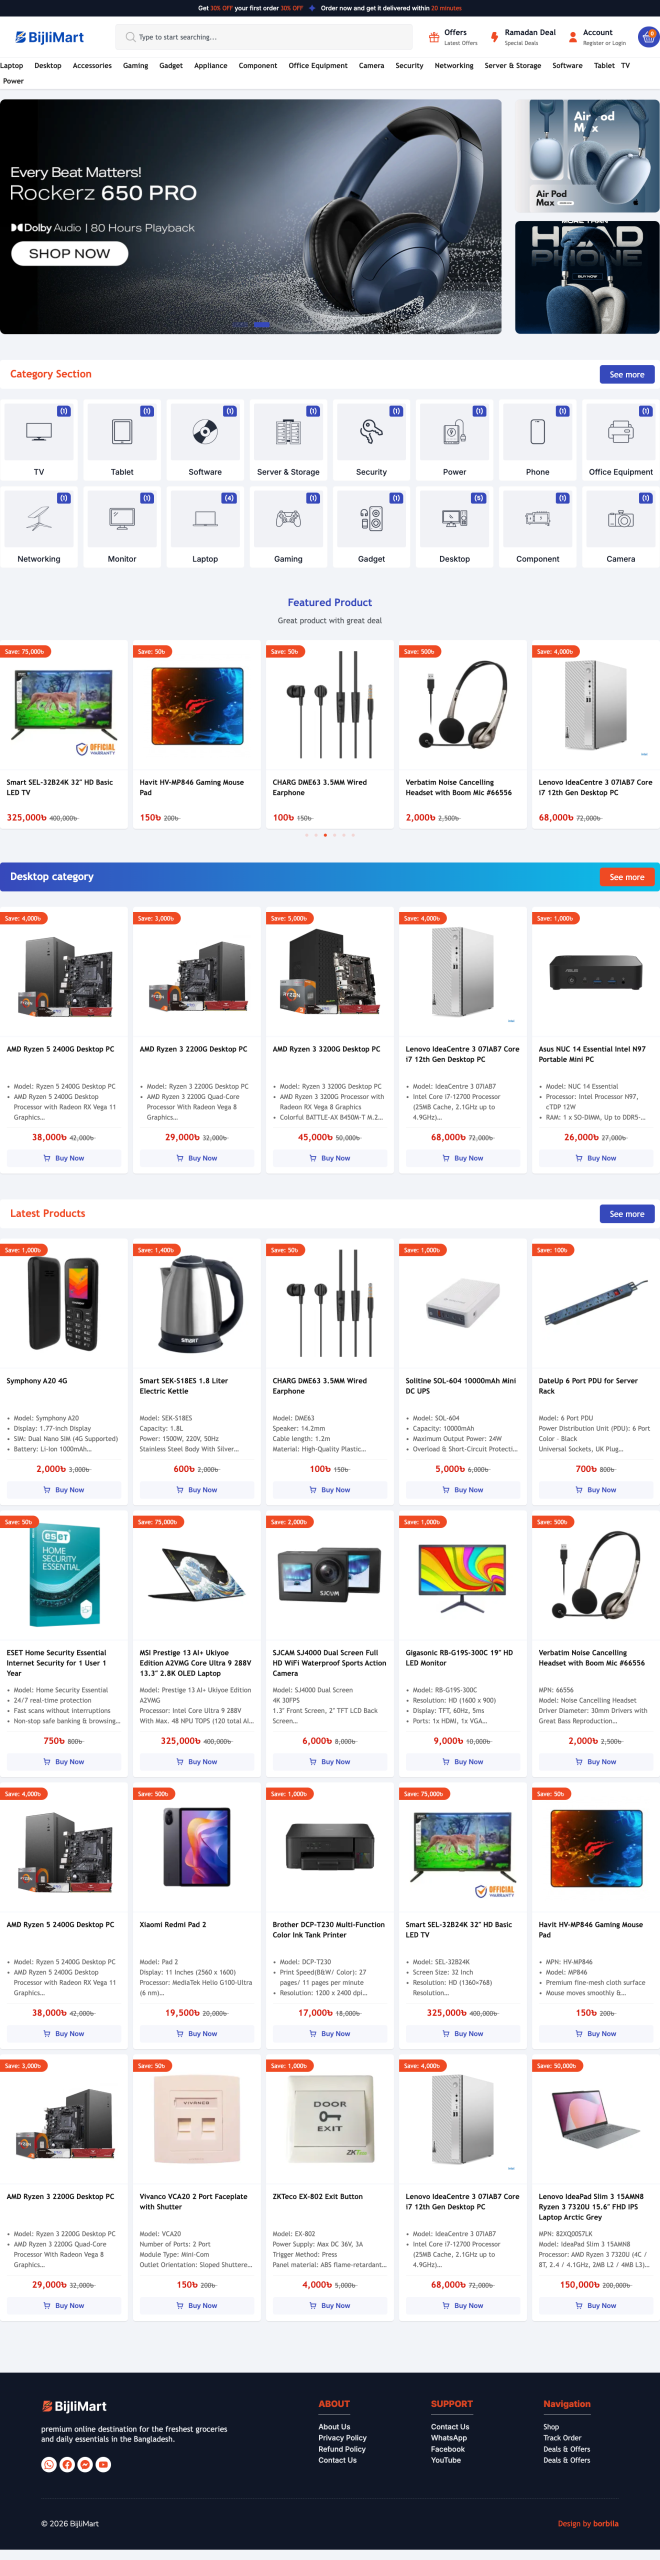Image resolution: width=660 pixels, height=2560 pixels.
Task: Buy Now the Symphony A20 4G
Action: pyautogui.click(x=64, y=1490)
